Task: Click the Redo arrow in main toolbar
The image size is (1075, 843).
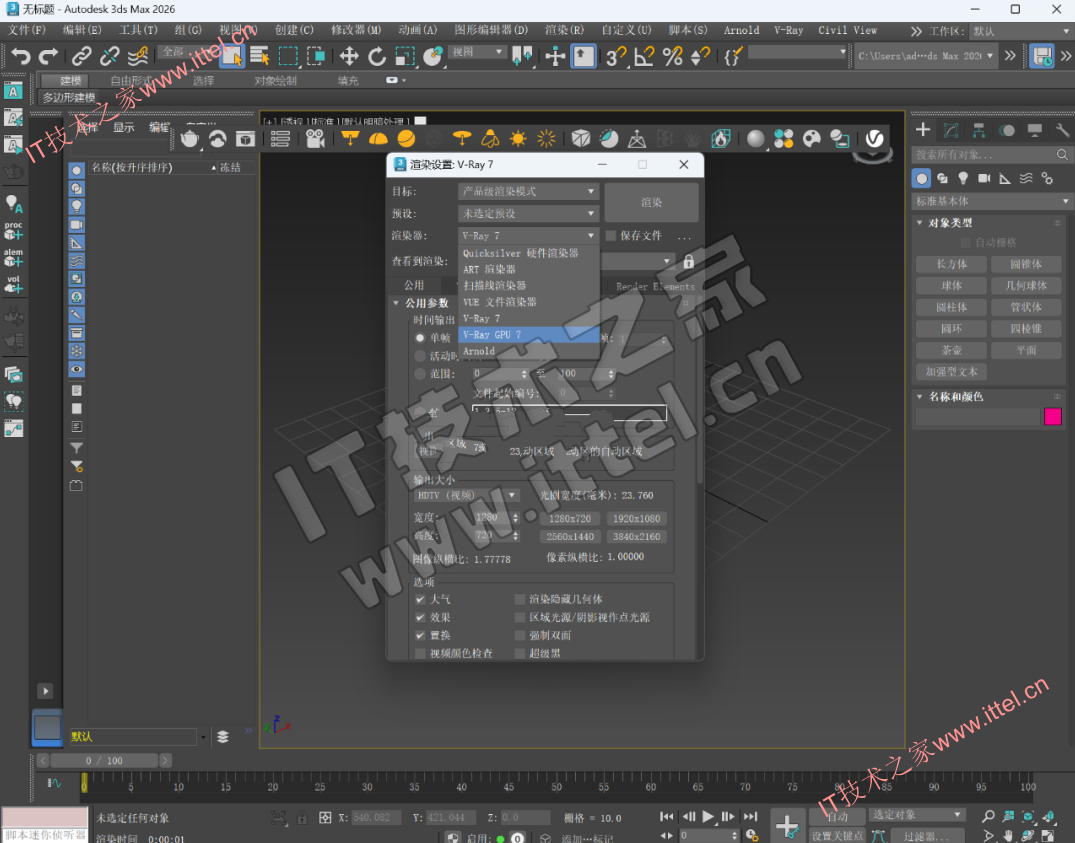Action: [x=48, y=56]
